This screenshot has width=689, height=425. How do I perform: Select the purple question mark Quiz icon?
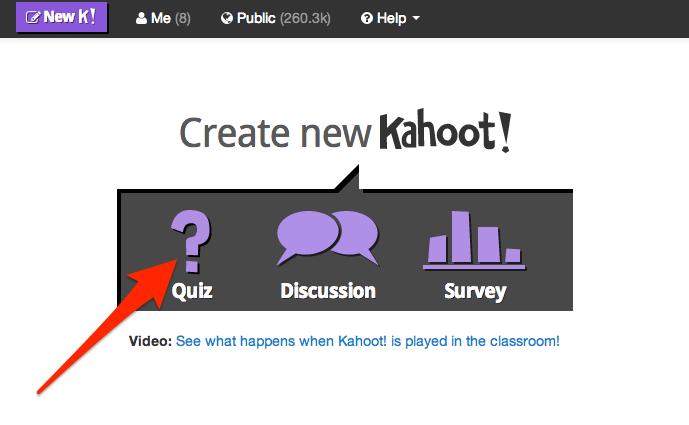[x=191, y=241]
